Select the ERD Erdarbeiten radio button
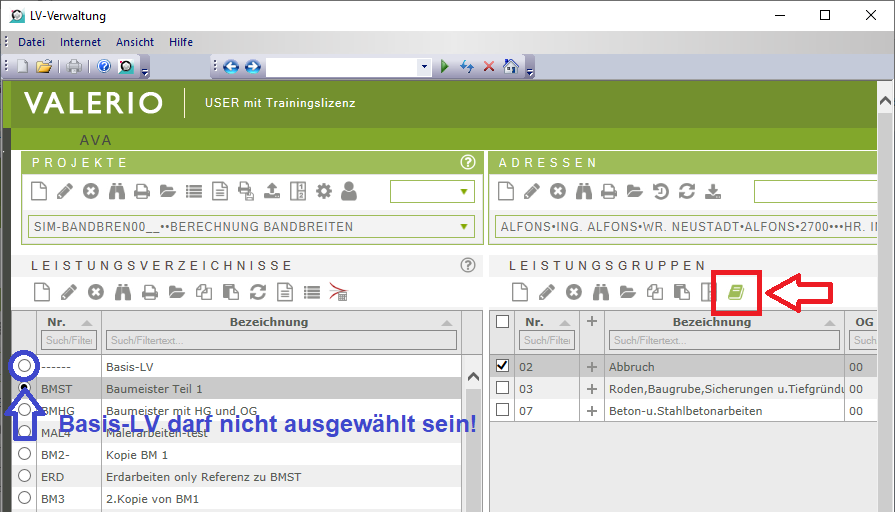895x512 pixels. 25,476
